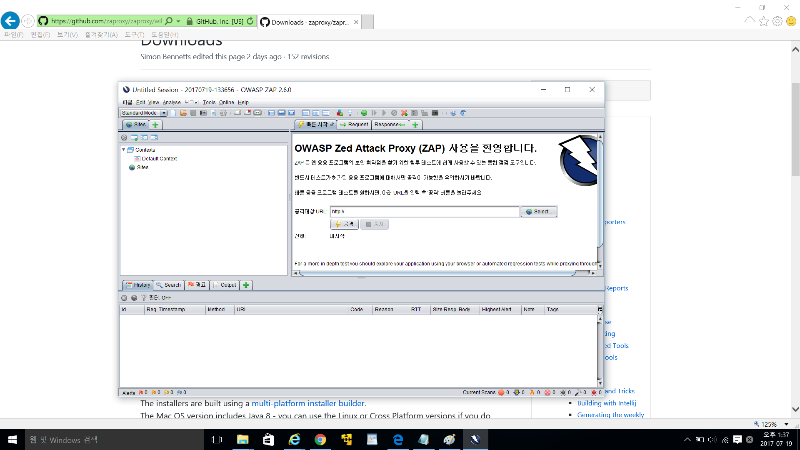This screenshot has width=800, height=450.
Task: Toggle break on all requests (green circle)
Action: coord(364,113)
